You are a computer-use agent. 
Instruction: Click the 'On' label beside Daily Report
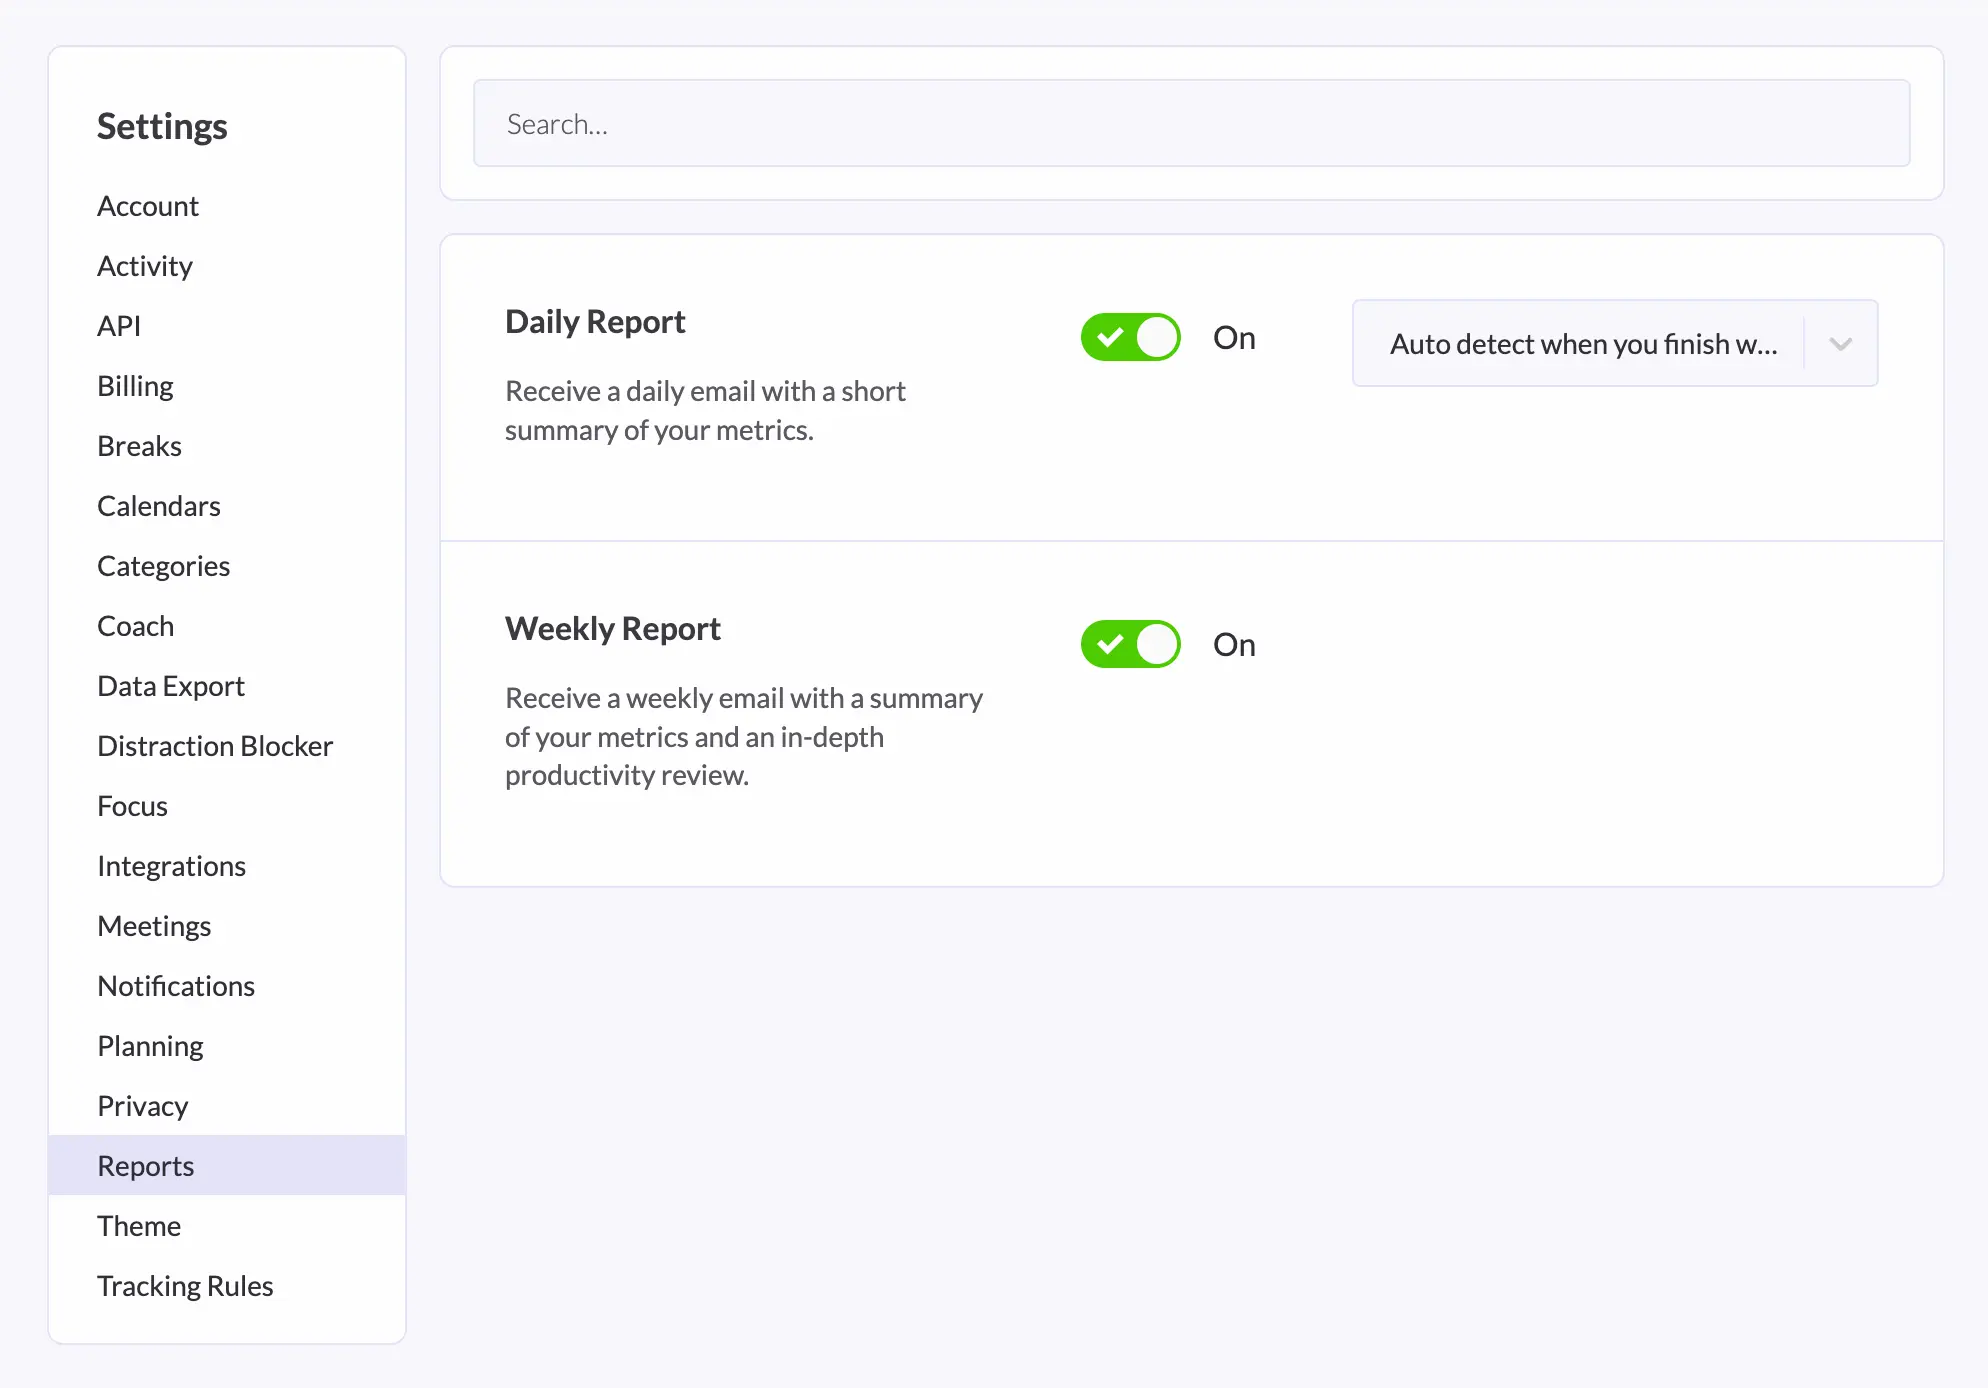(x=1234, y=338)
